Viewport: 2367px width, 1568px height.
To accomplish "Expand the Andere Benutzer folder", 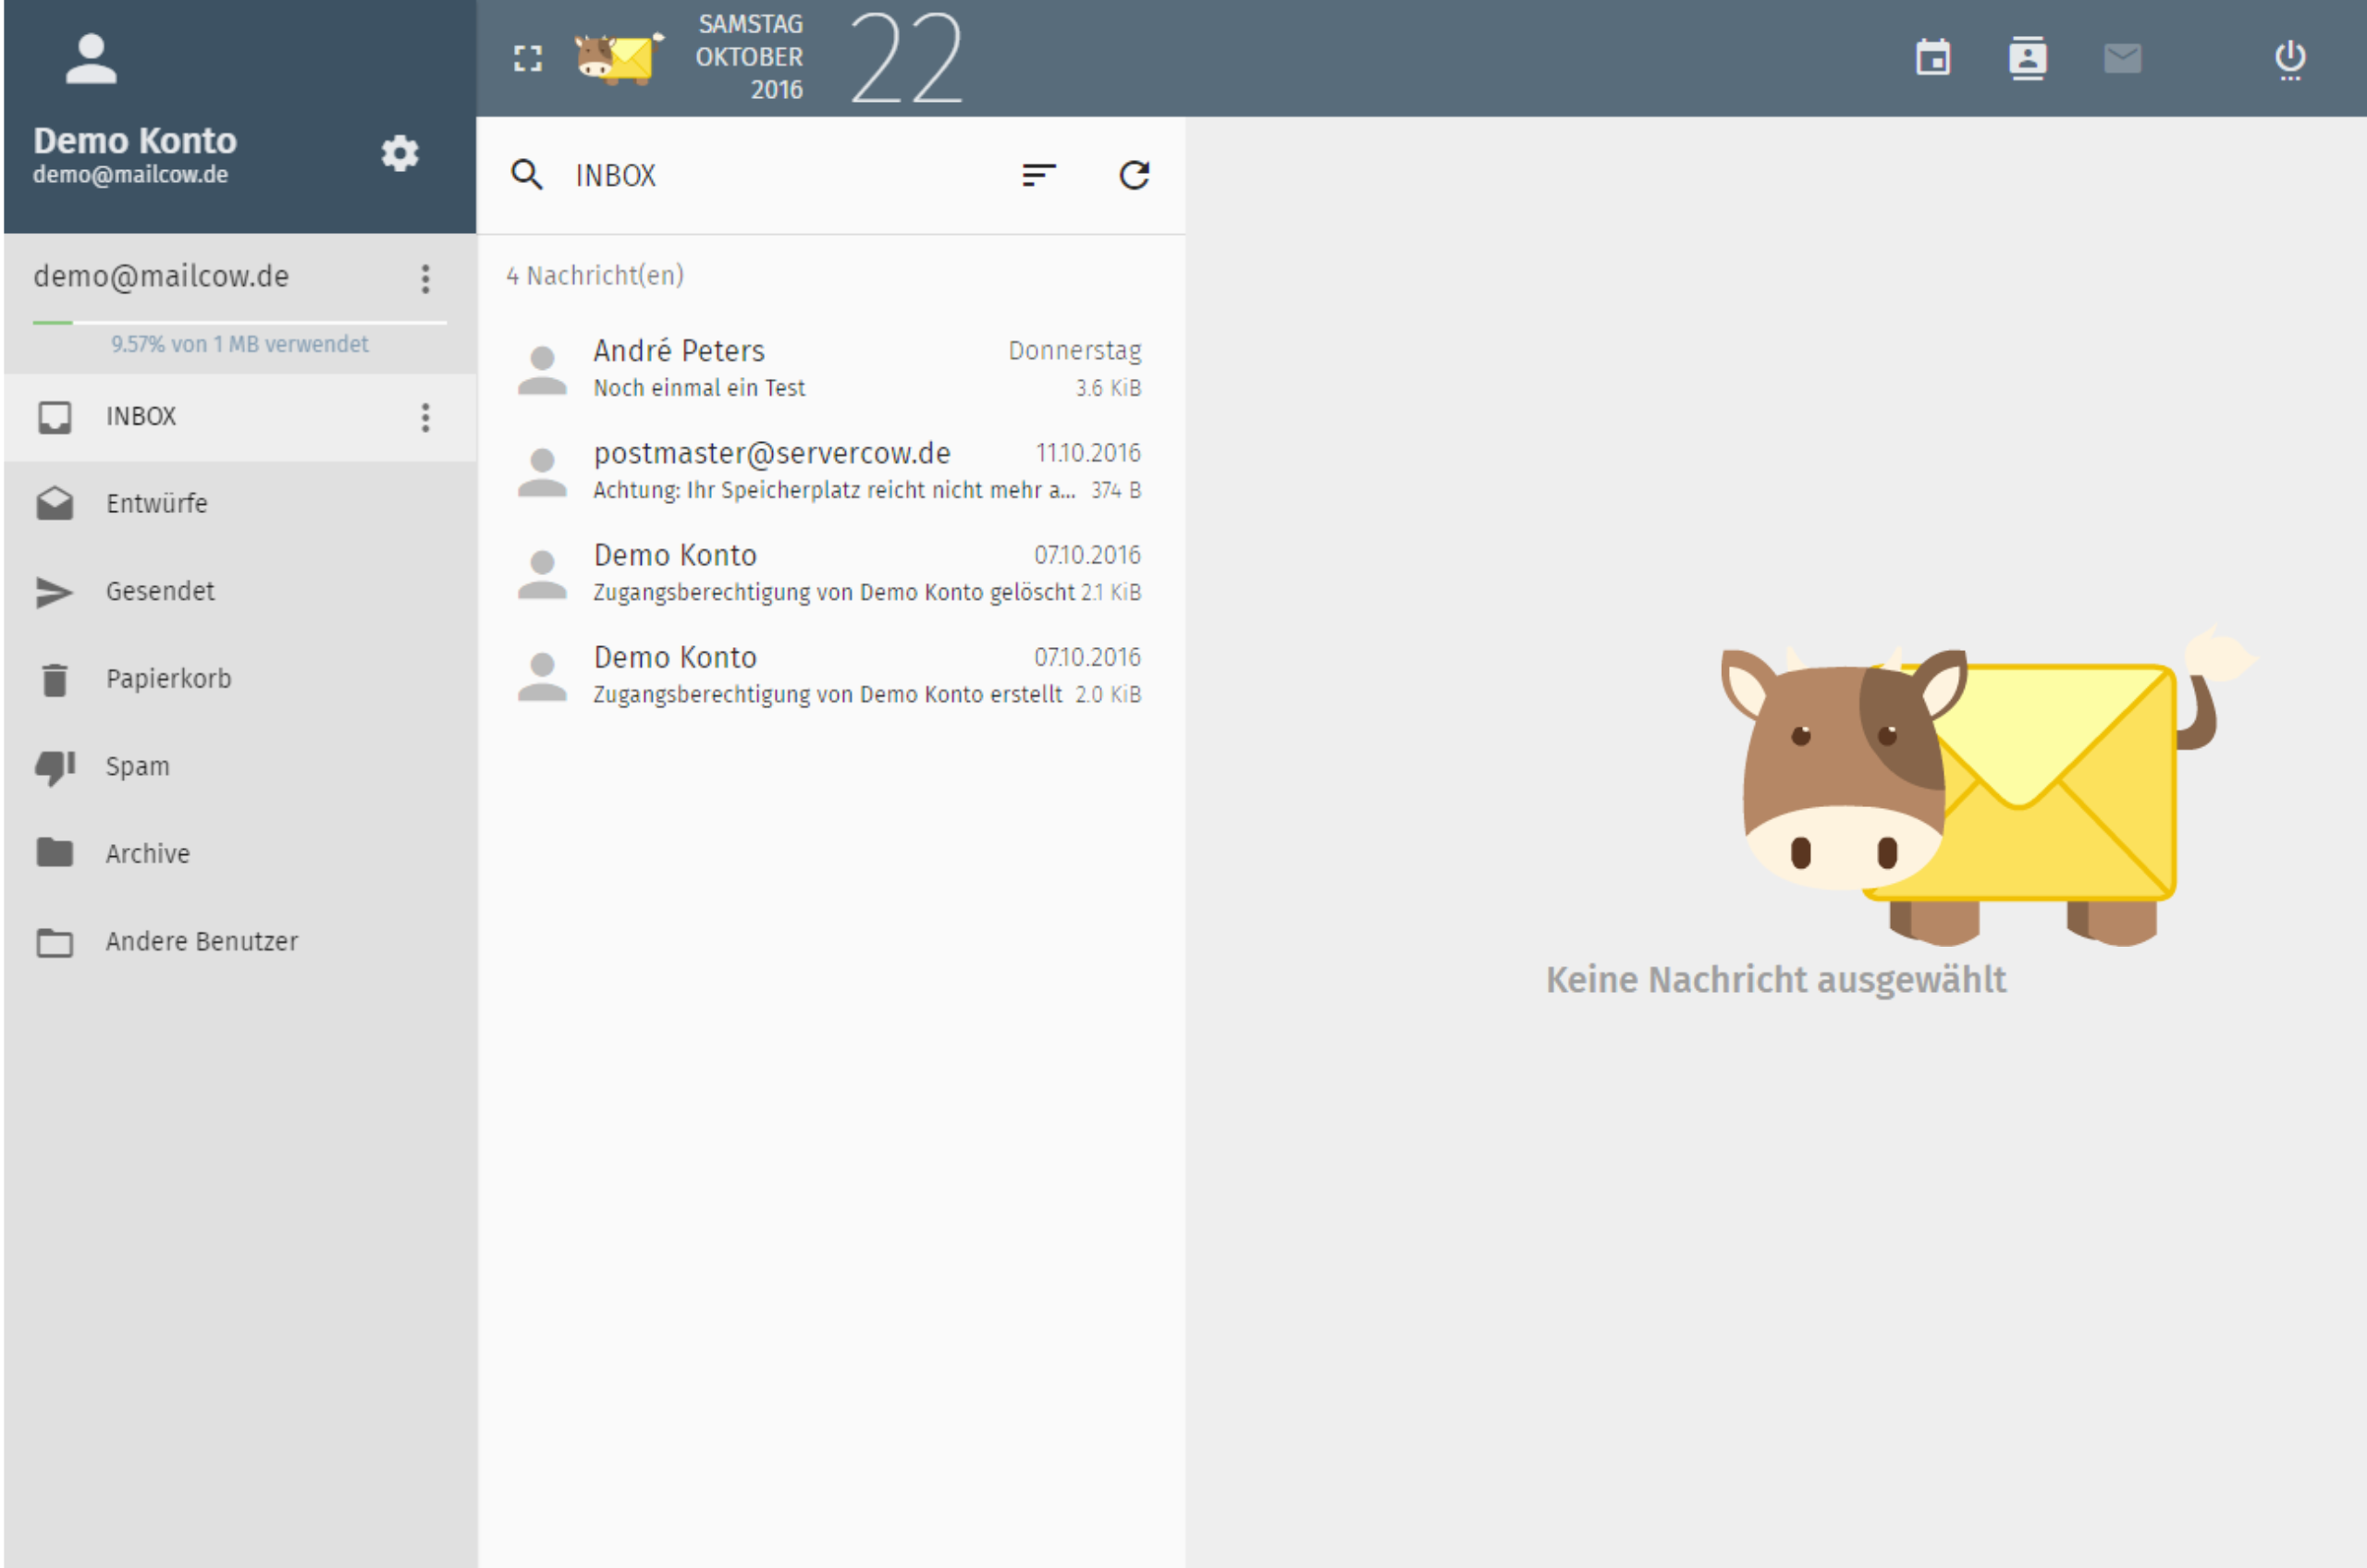I will pyautogui.click(x=202, y=940).
